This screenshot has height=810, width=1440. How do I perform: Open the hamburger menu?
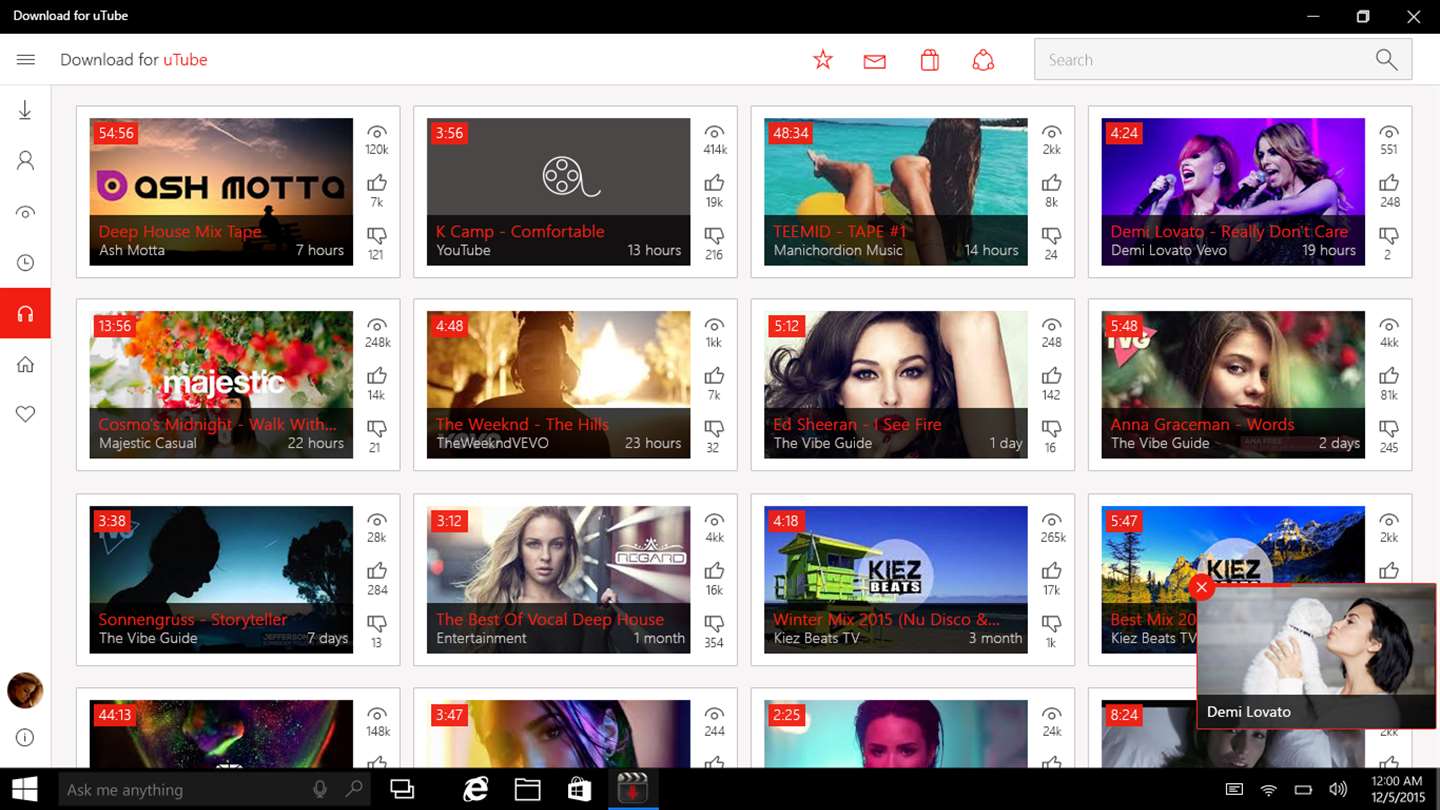tap(26, 60)
